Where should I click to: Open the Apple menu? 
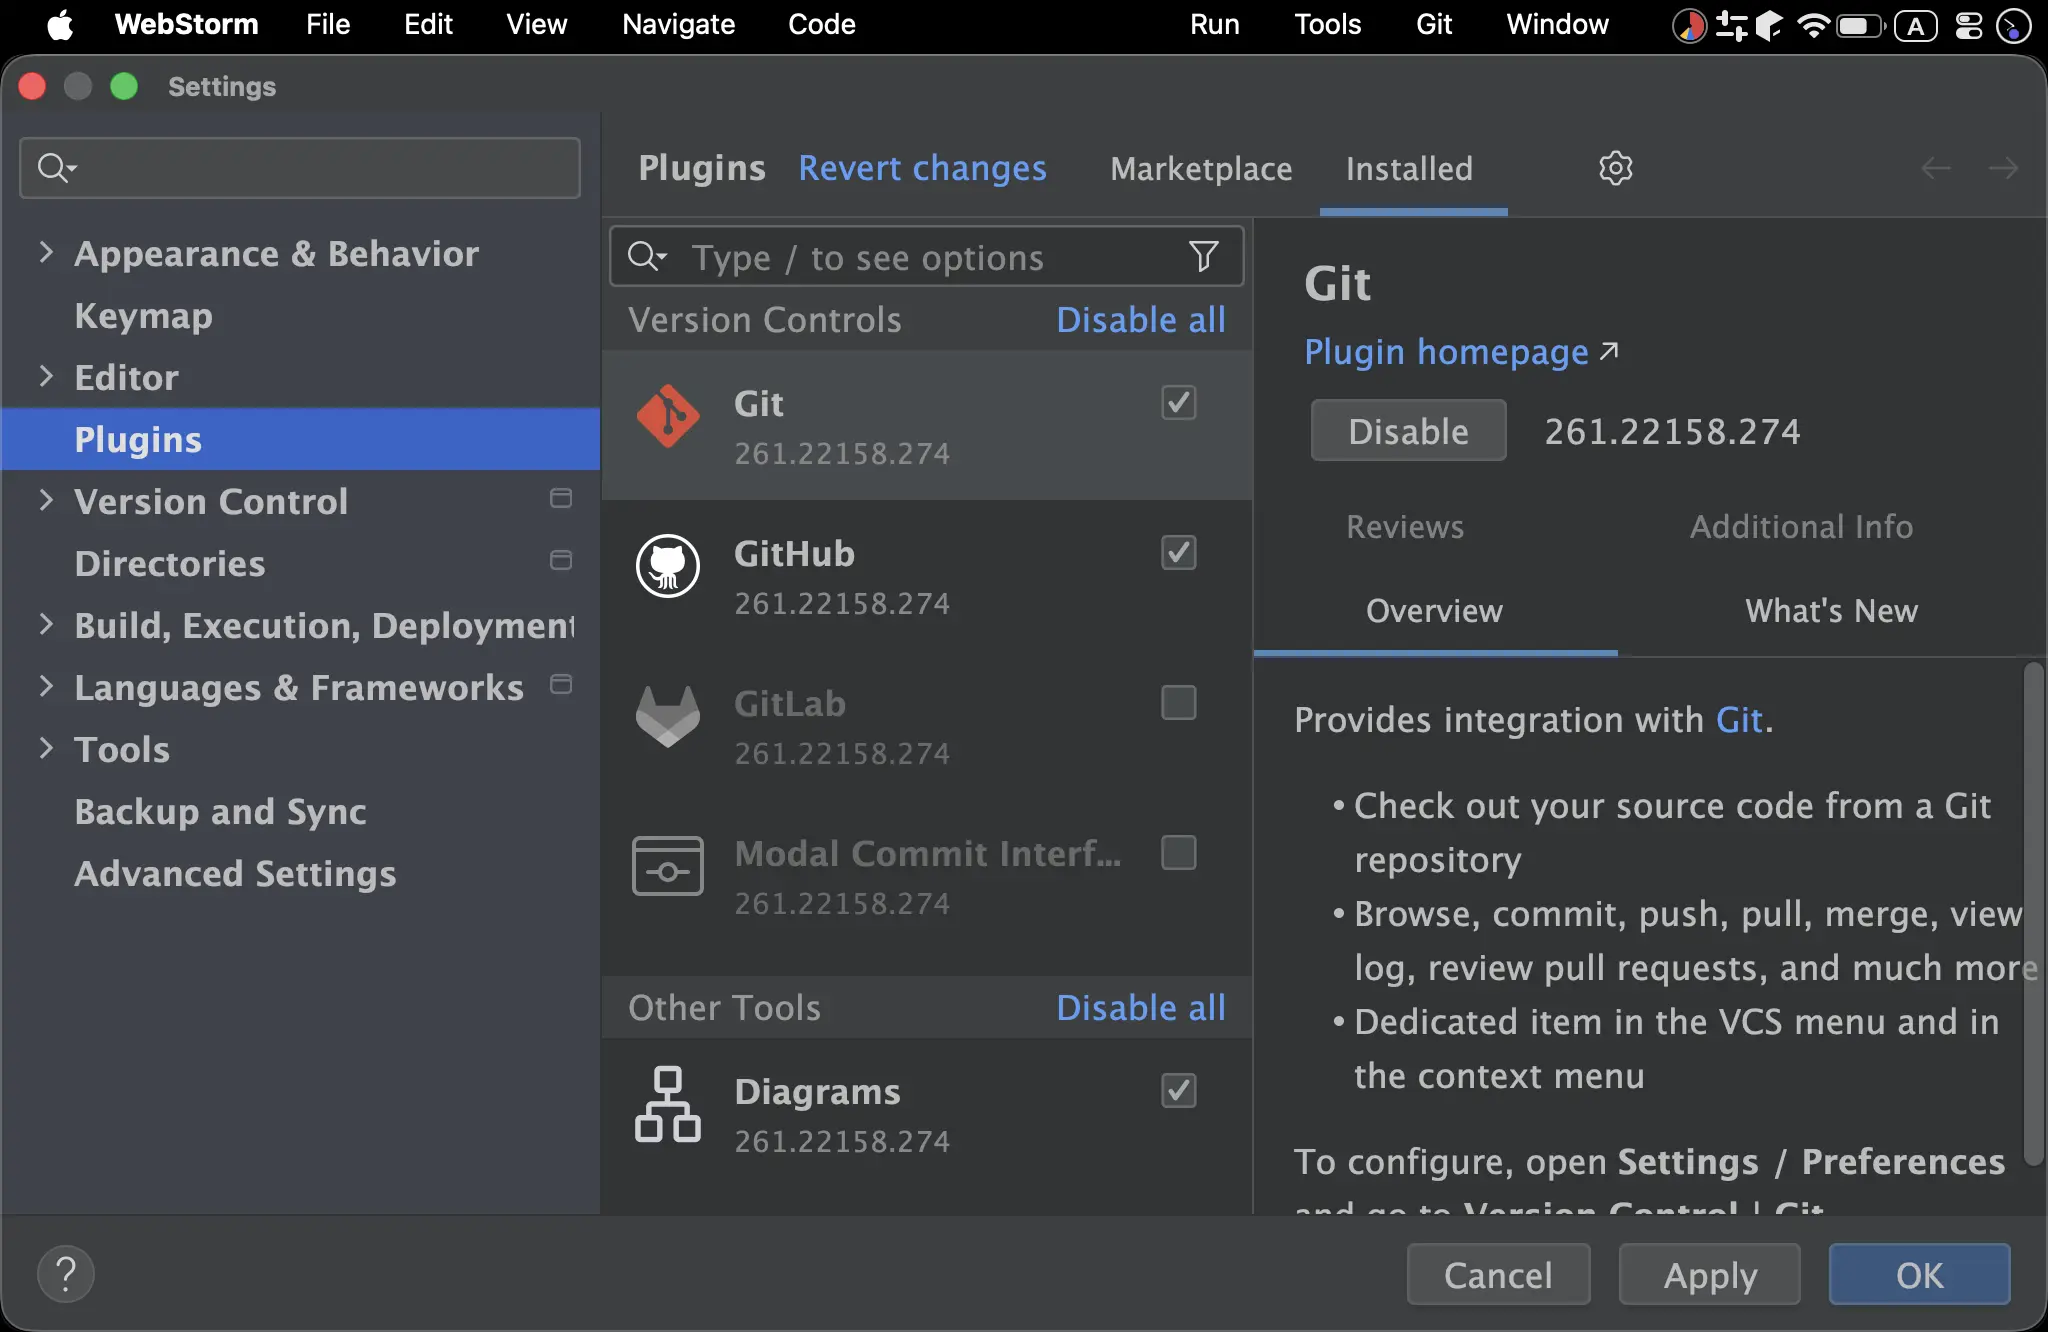(x=60, y=24)
